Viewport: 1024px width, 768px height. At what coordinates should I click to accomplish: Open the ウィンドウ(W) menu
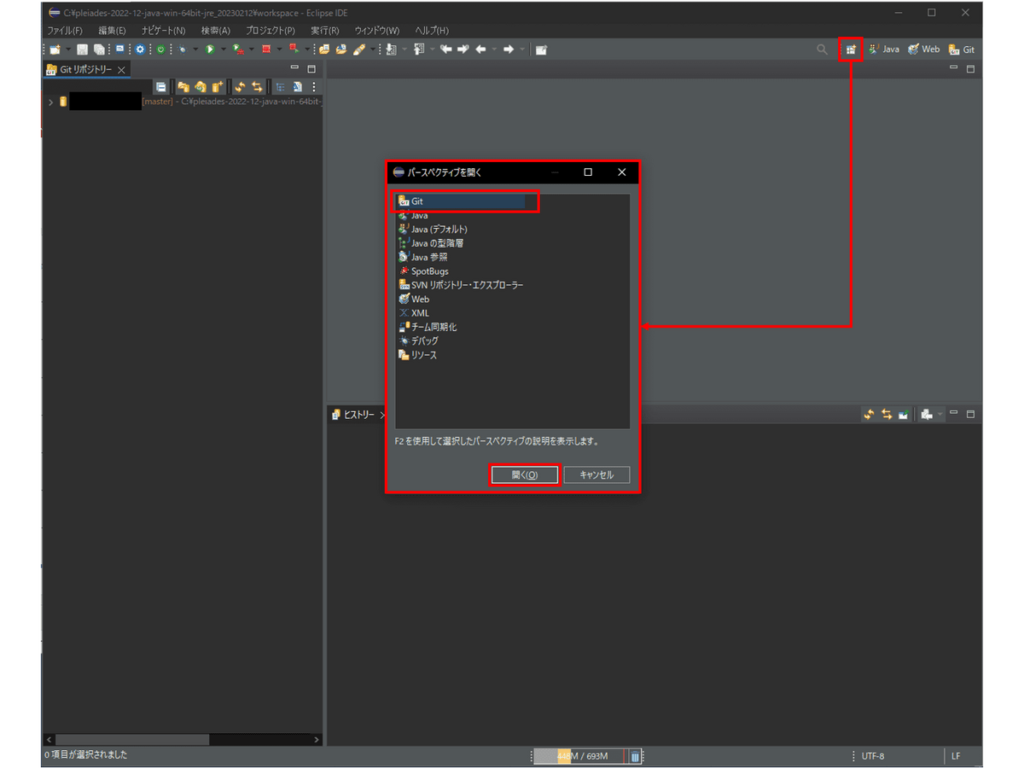click(377, 31)
